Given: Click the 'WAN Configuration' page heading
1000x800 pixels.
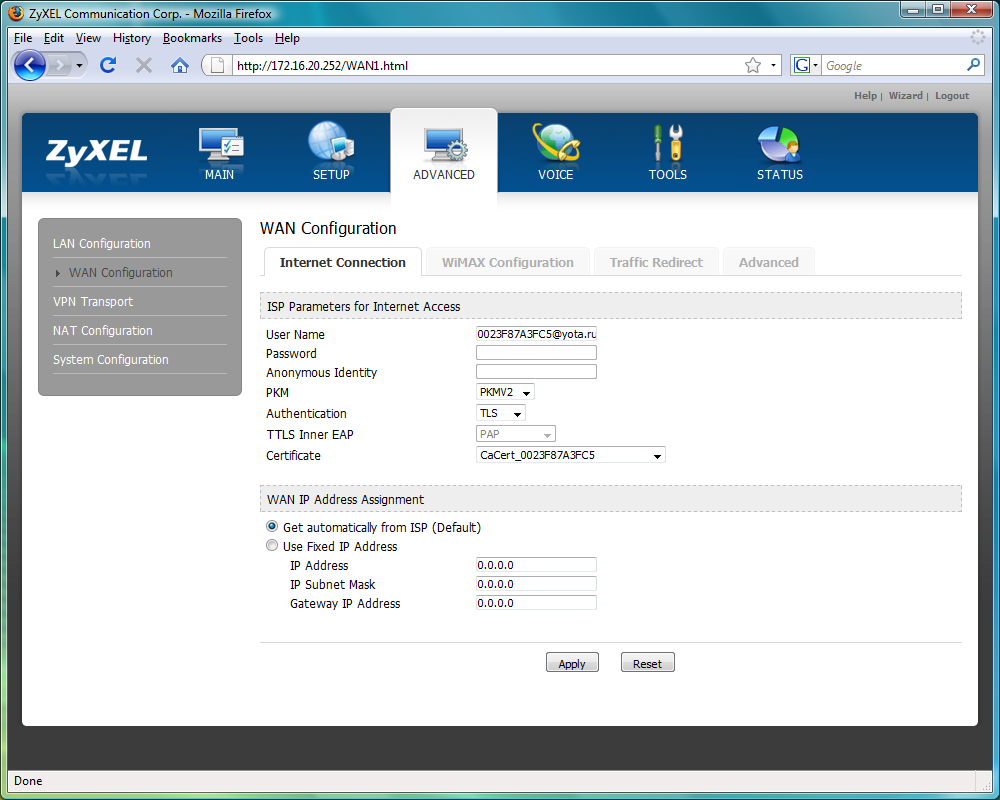Looking at the screenshot, I should click(328, 228).
